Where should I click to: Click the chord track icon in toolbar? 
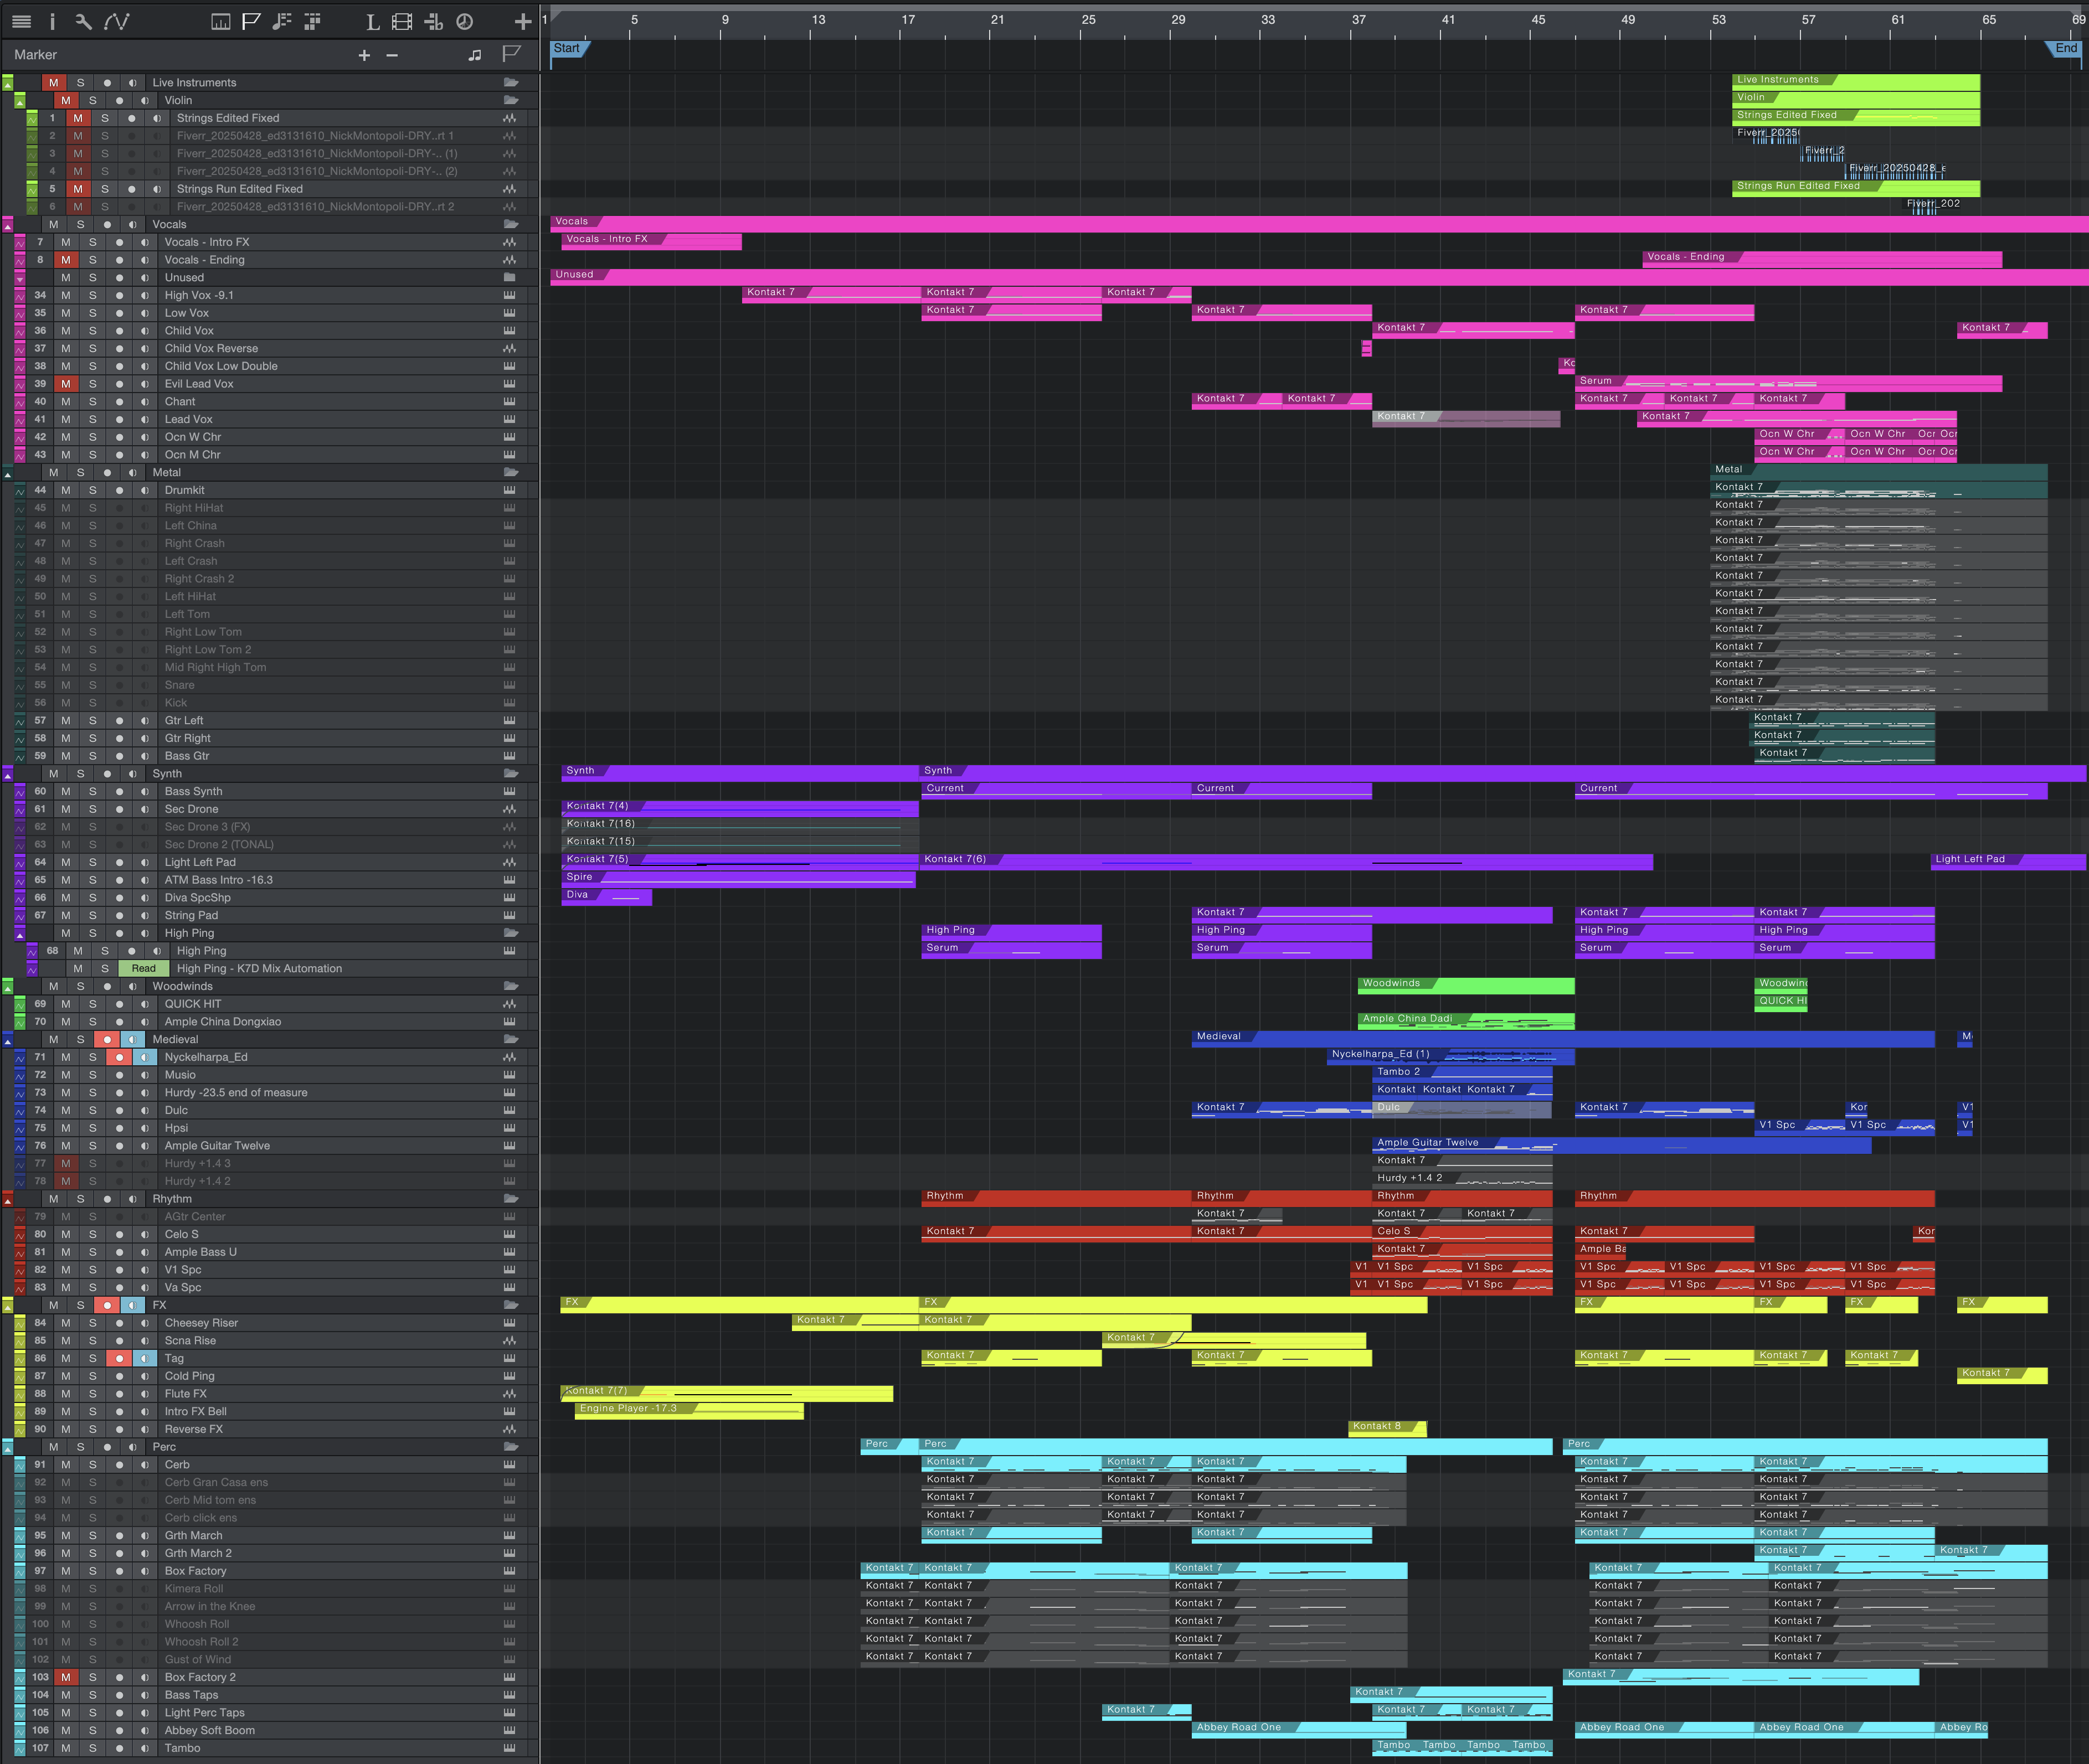434,21
